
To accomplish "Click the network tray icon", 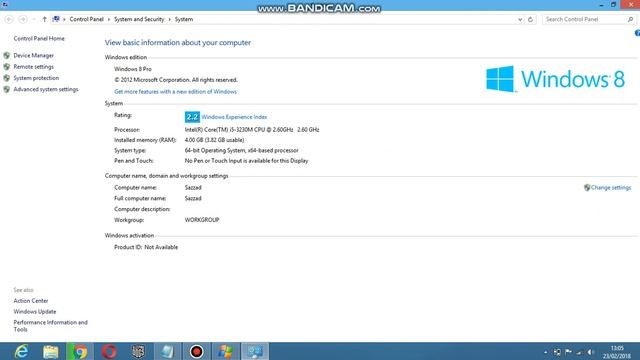I will coord(557,352).
